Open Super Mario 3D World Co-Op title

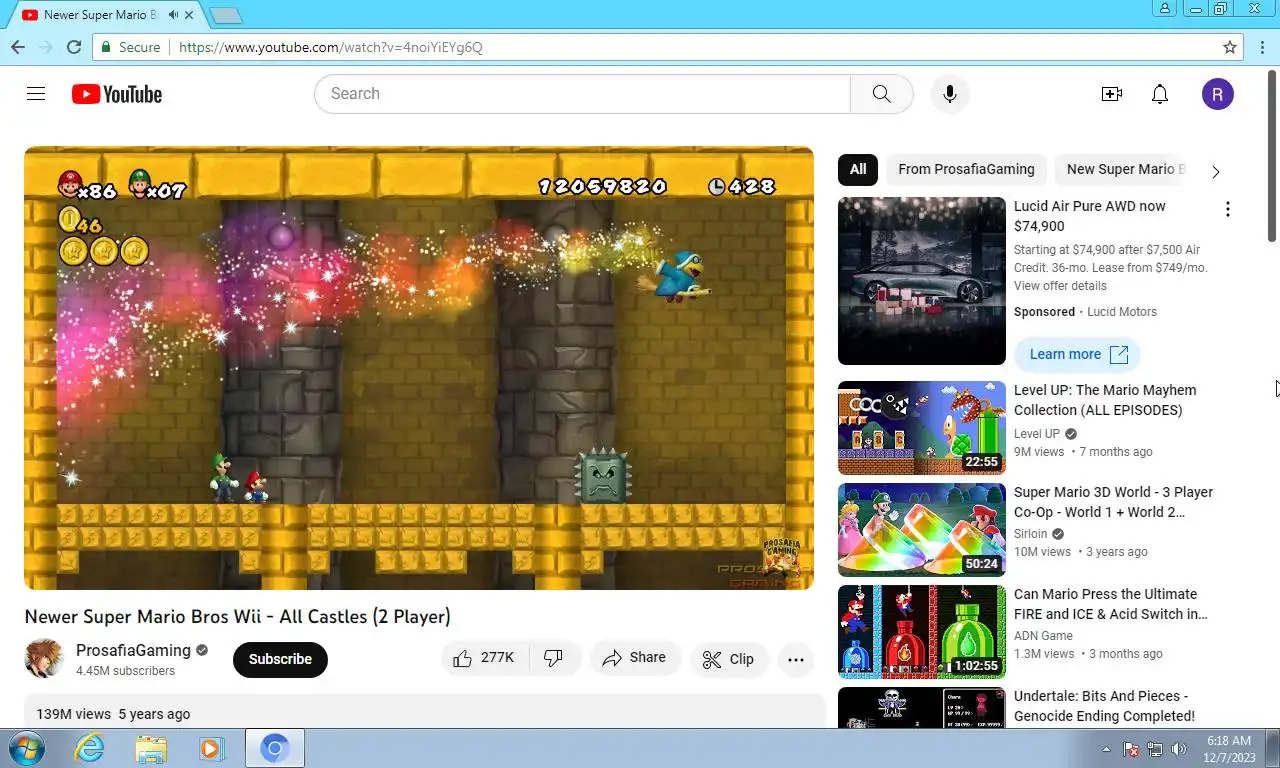click(x=1113, y=502)
